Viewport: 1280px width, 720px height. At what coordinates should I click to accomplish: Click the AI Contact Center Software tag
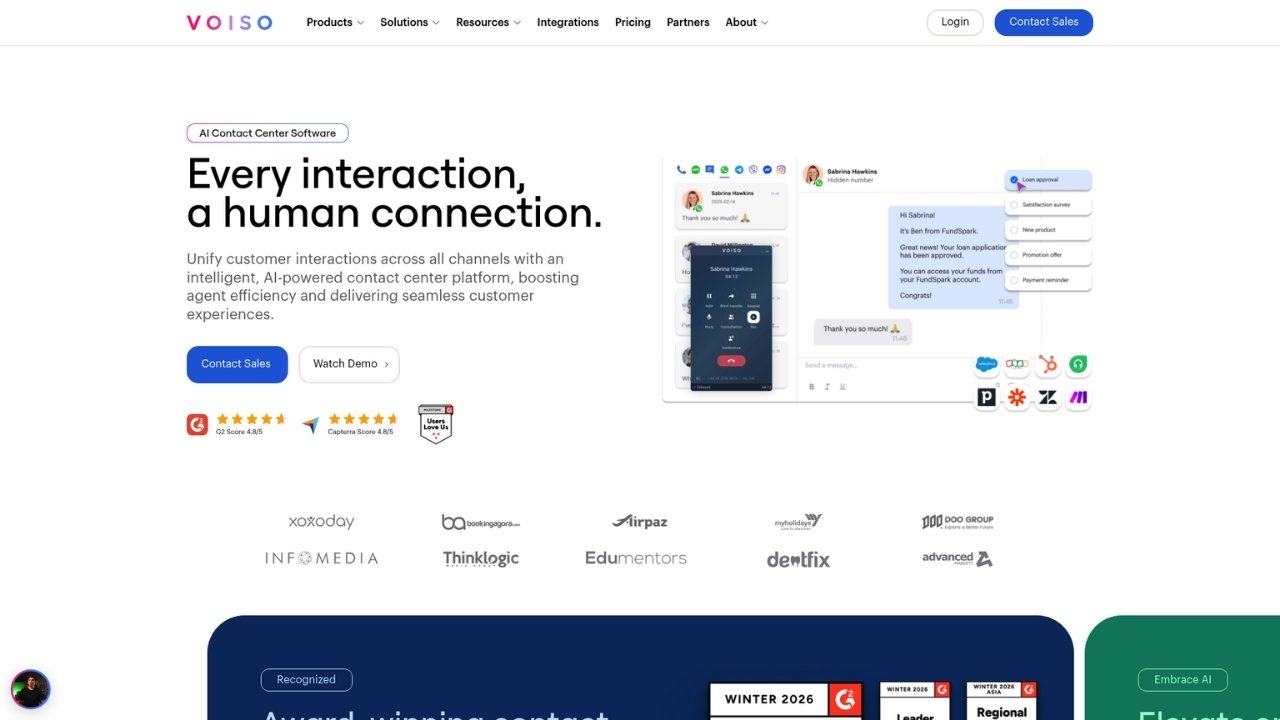pos(268,133)
